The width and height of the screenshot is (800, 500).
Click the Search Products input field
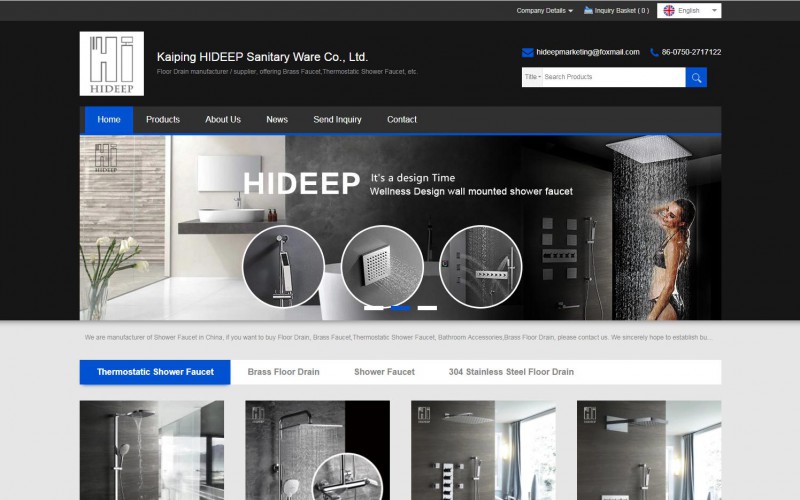tap(614, 77)
